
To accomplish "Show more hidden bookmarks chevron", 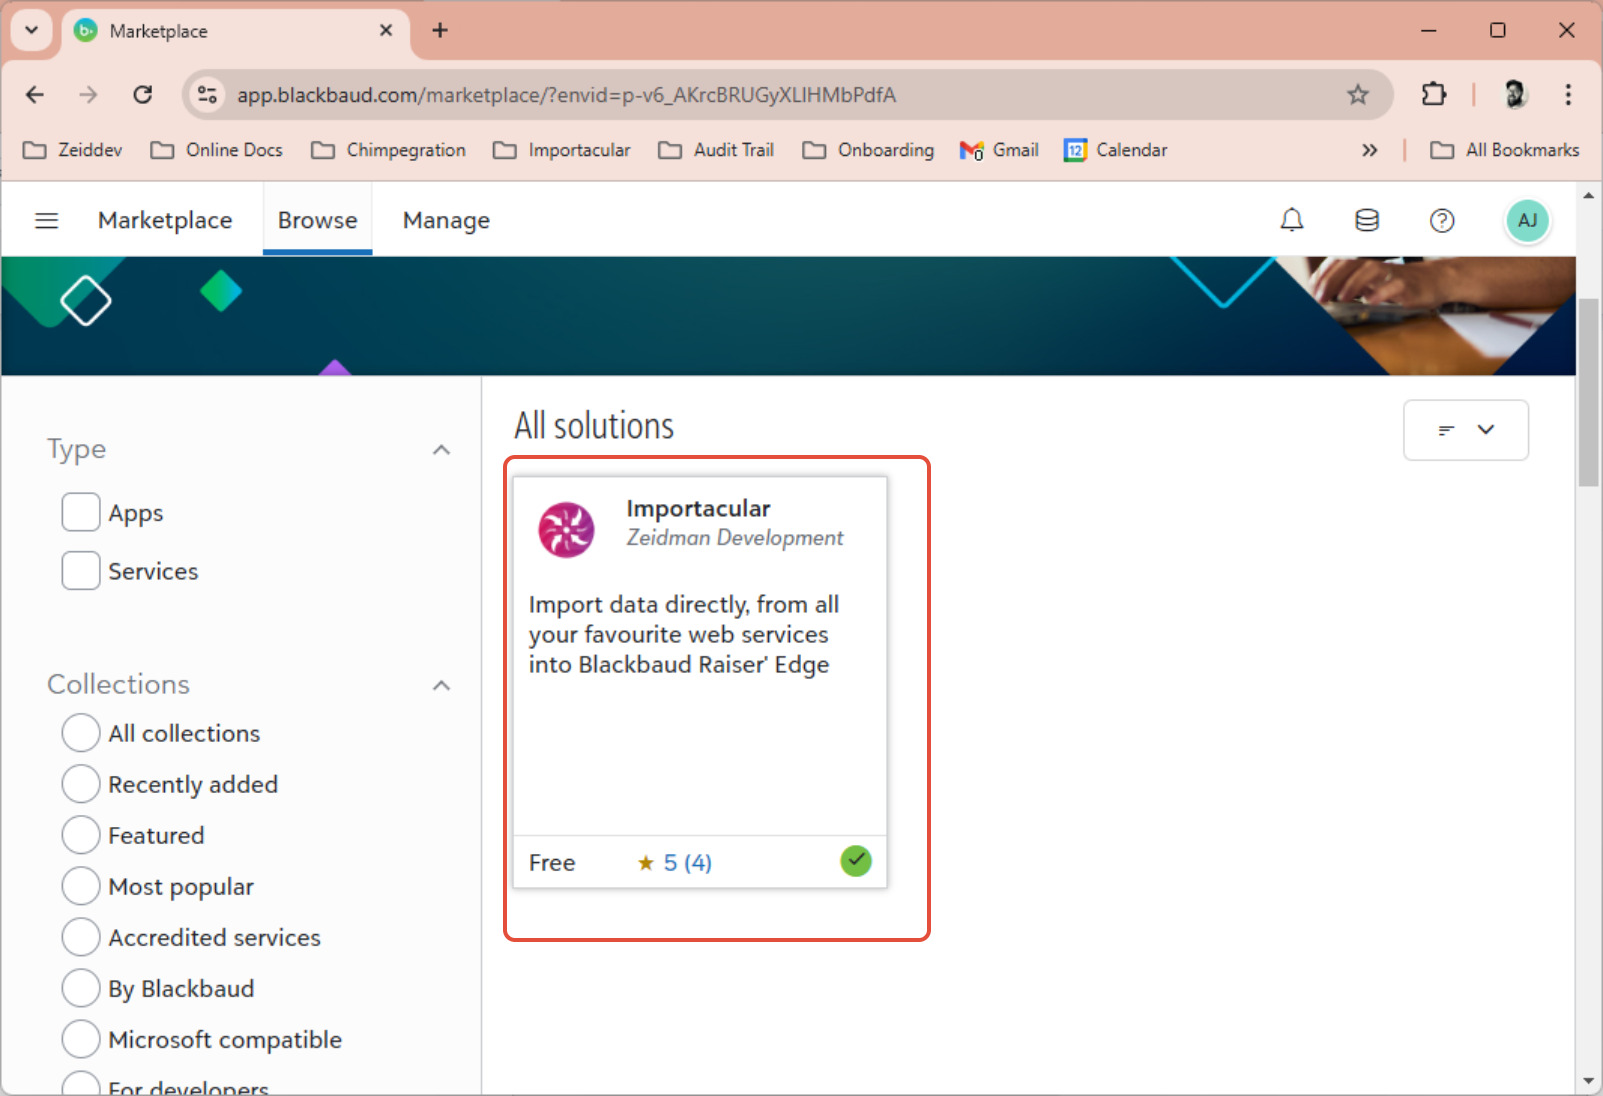I will coord(1370,150).
